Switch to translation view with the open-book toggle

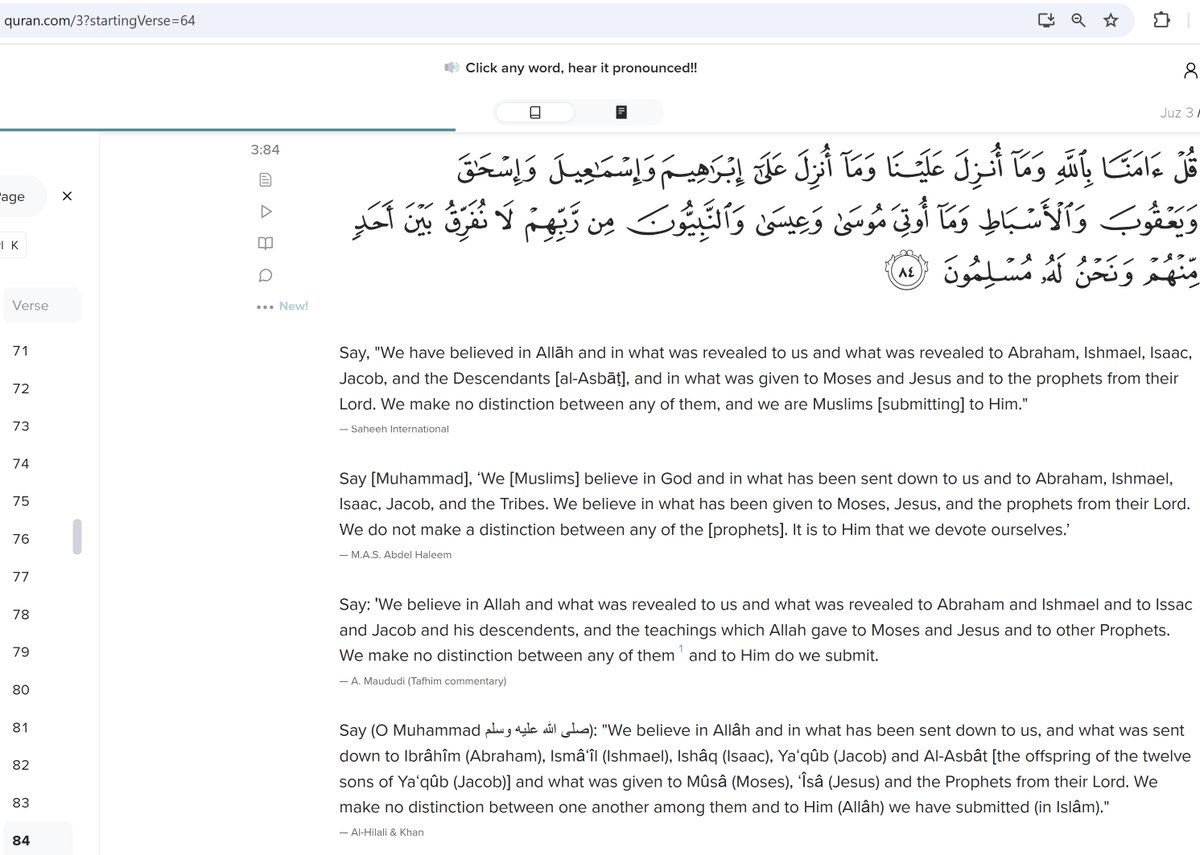tap(535, 112)
